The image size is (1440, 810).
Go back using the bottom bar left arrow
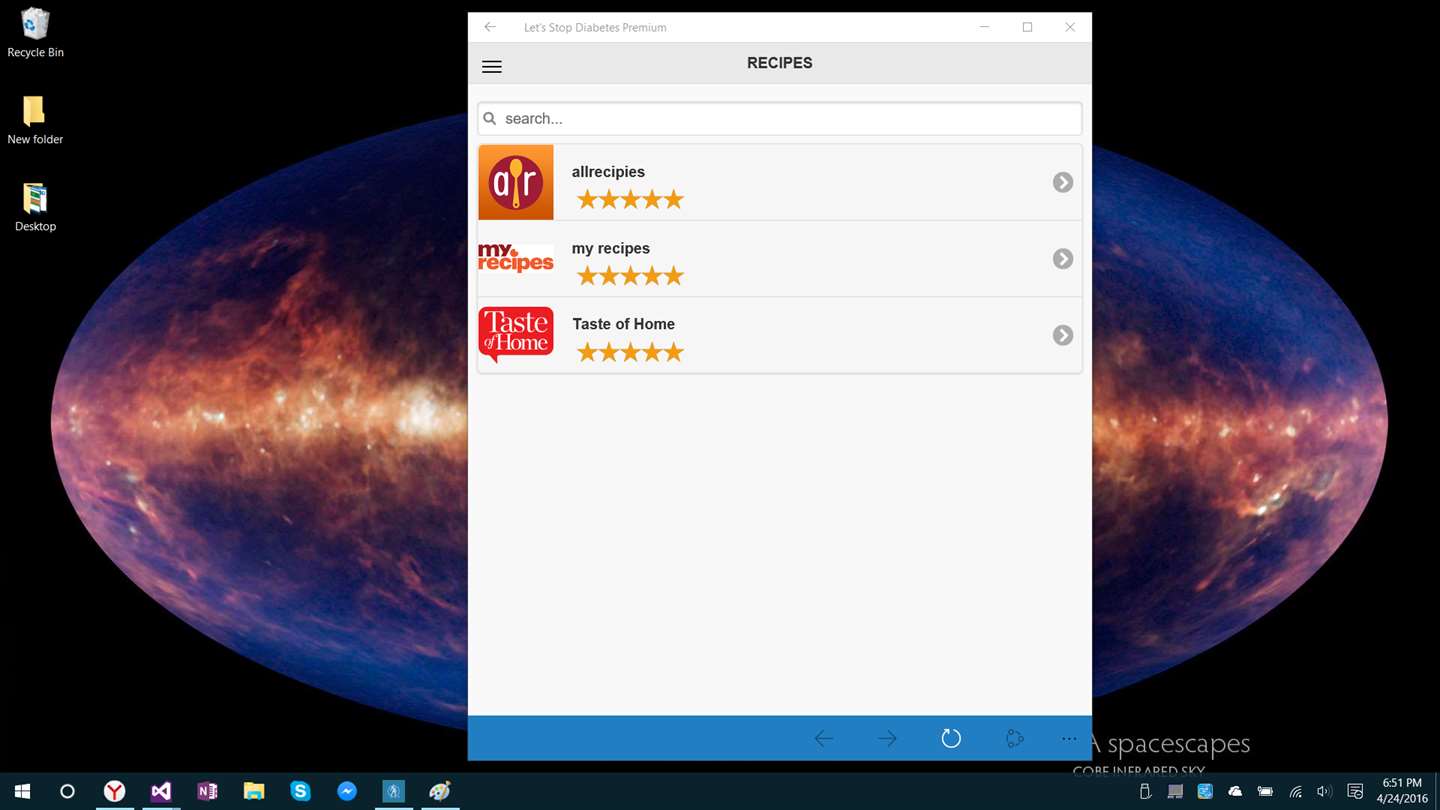824,739
